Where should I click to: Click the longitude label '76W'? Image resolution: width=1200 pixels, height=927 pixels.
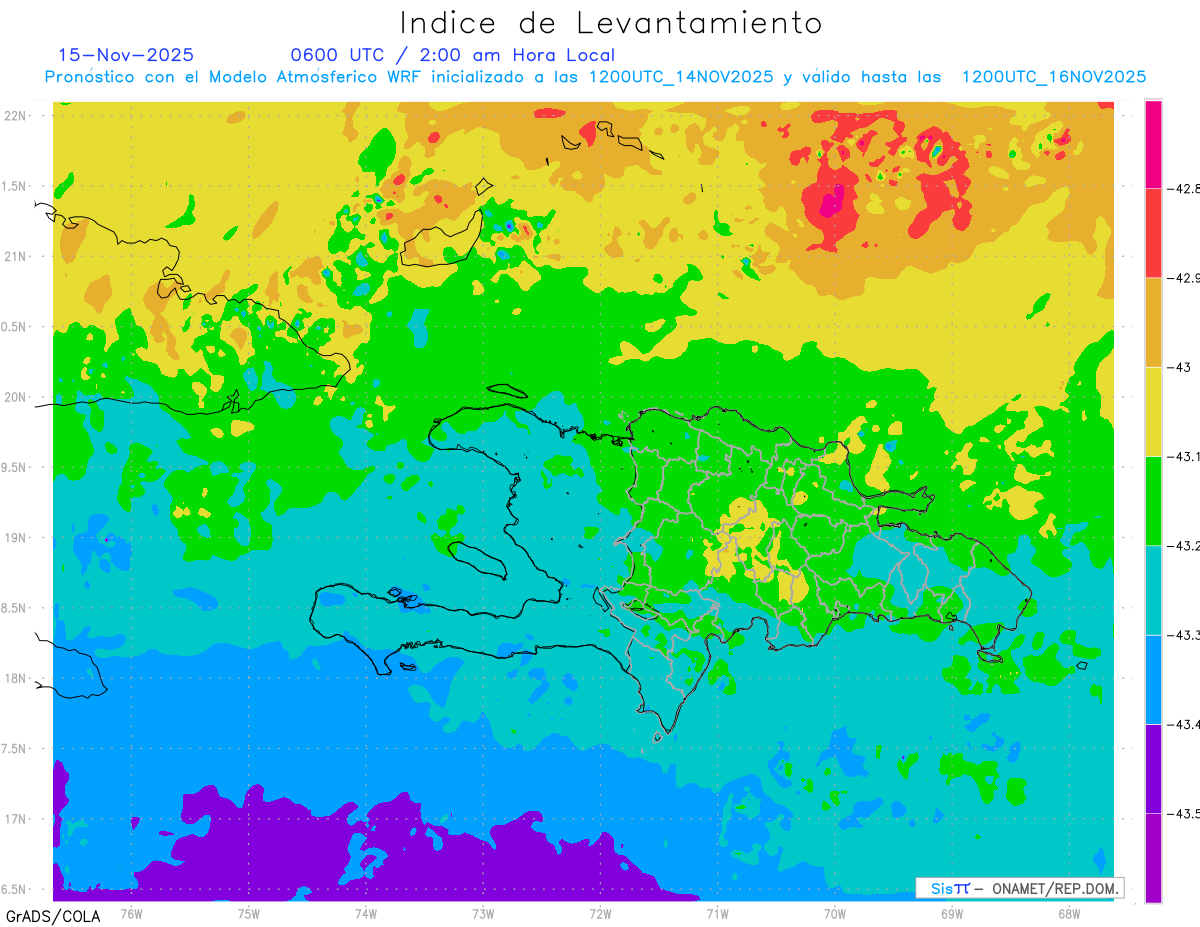coord(131,913)
